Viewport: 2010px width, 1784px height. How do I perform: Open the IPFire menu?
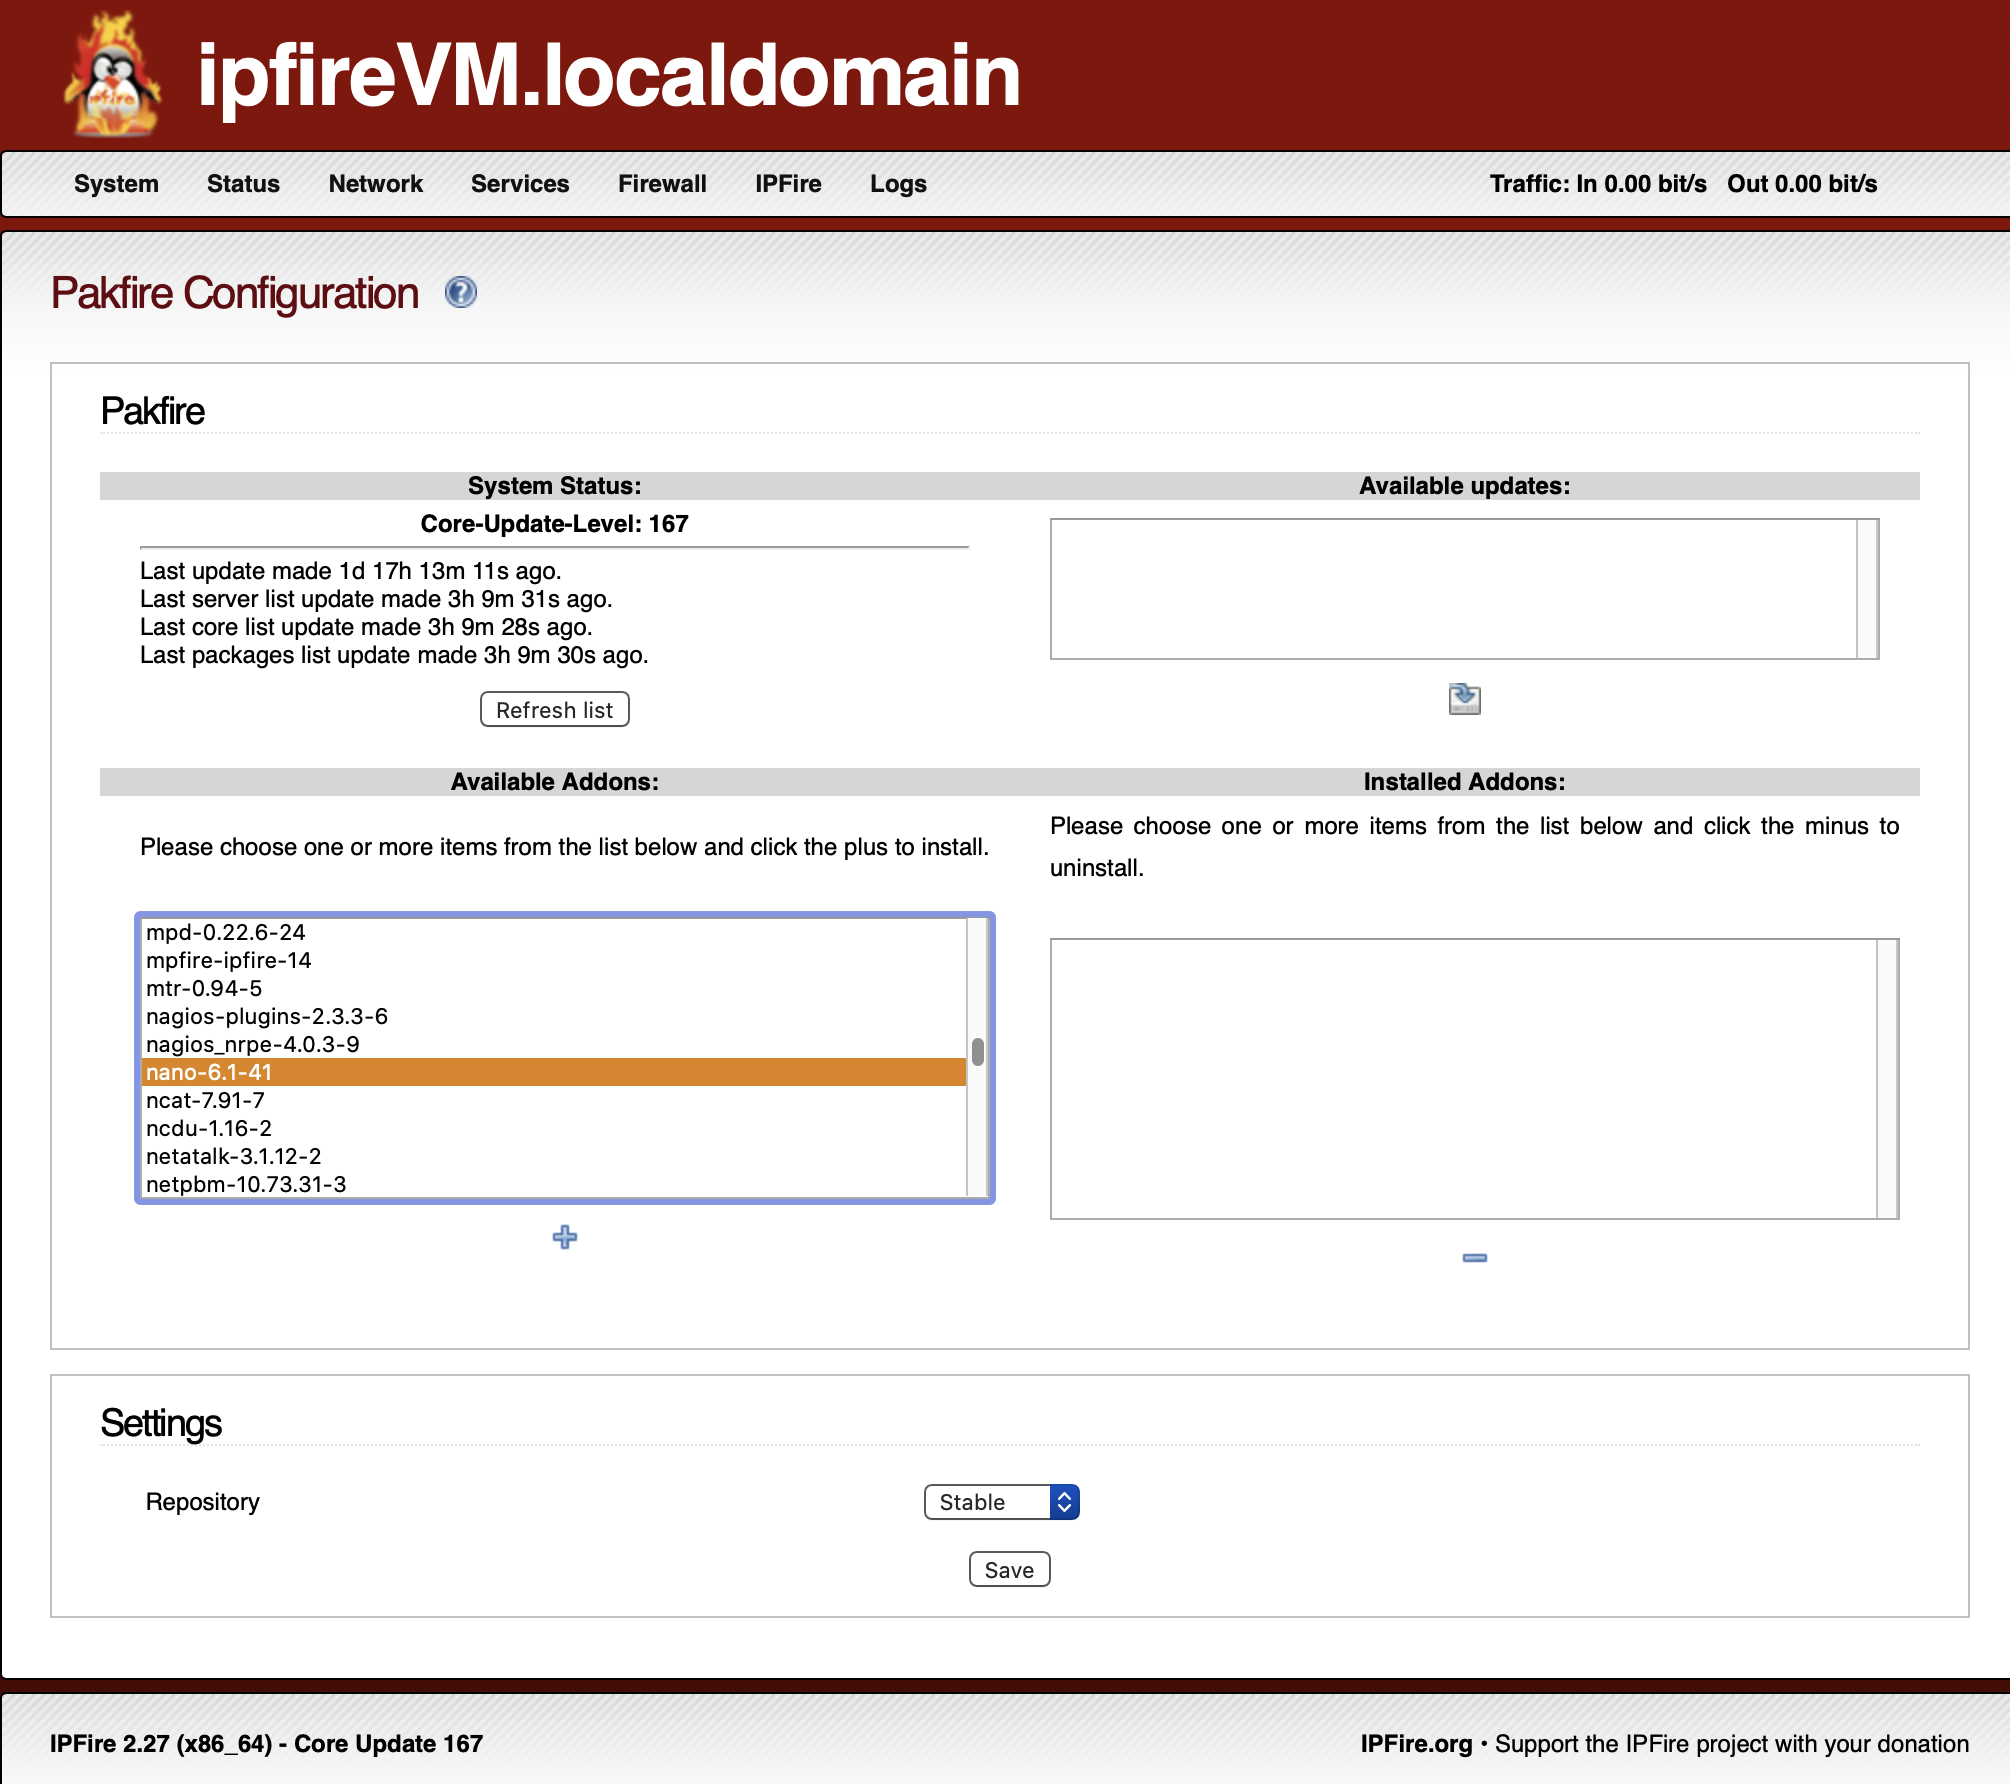(788, 184)
